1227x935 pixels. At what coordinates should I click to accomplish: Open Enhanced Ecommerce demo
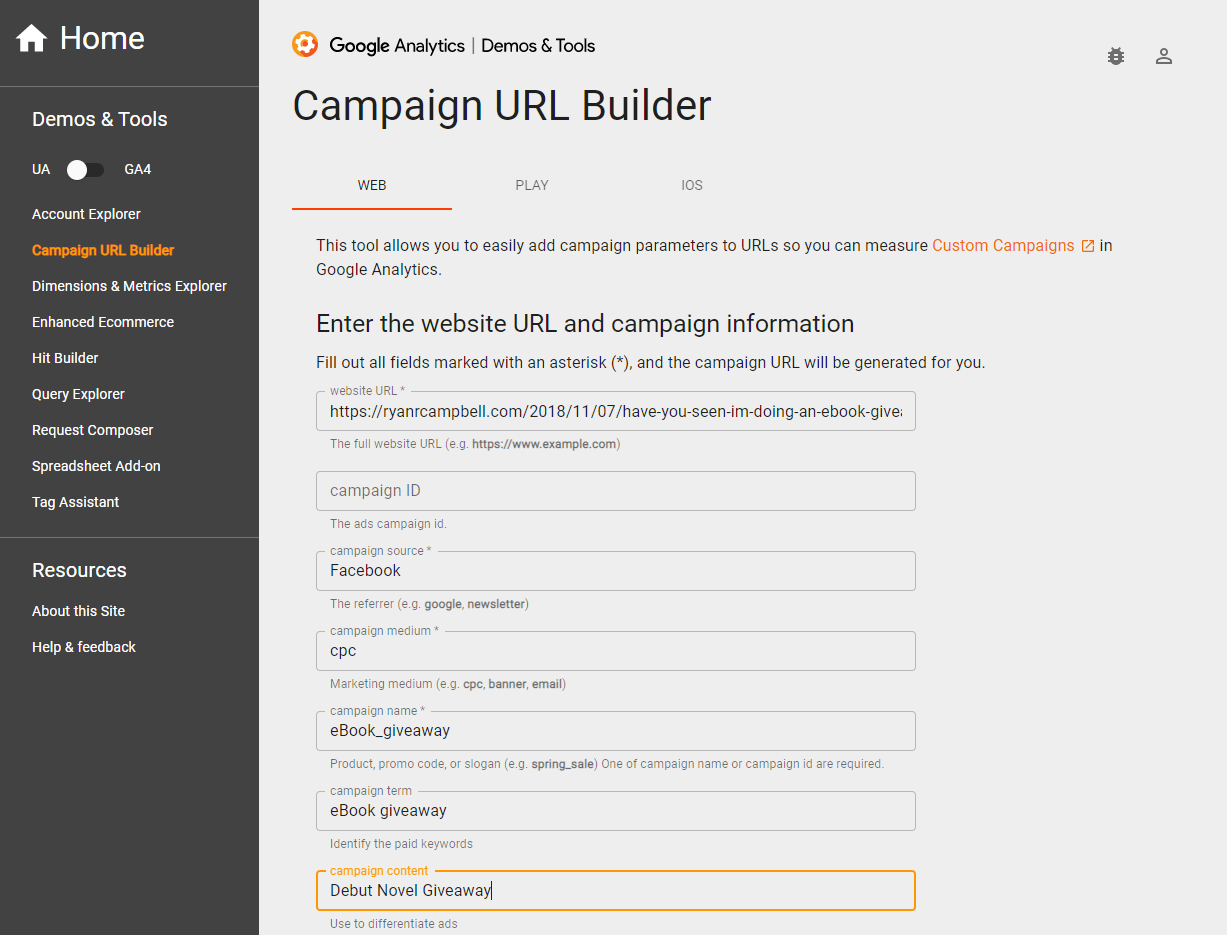tap(103, 322)
